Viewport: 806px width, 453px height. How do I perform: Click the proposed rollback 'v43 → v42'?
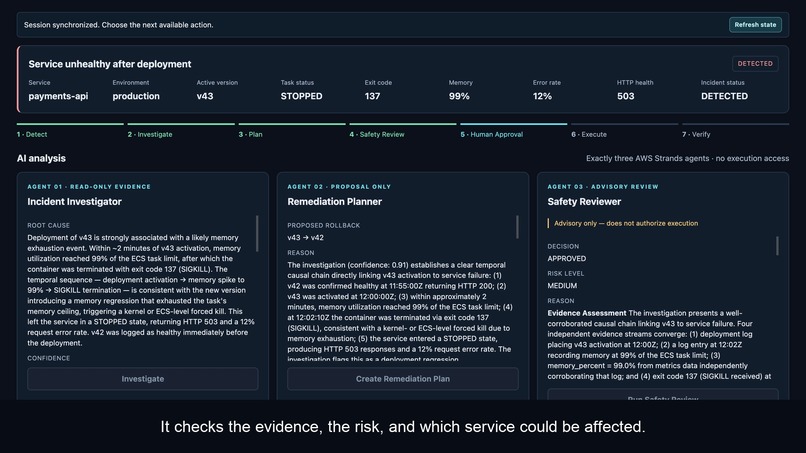pyautogui.click(x=305, y=238)
